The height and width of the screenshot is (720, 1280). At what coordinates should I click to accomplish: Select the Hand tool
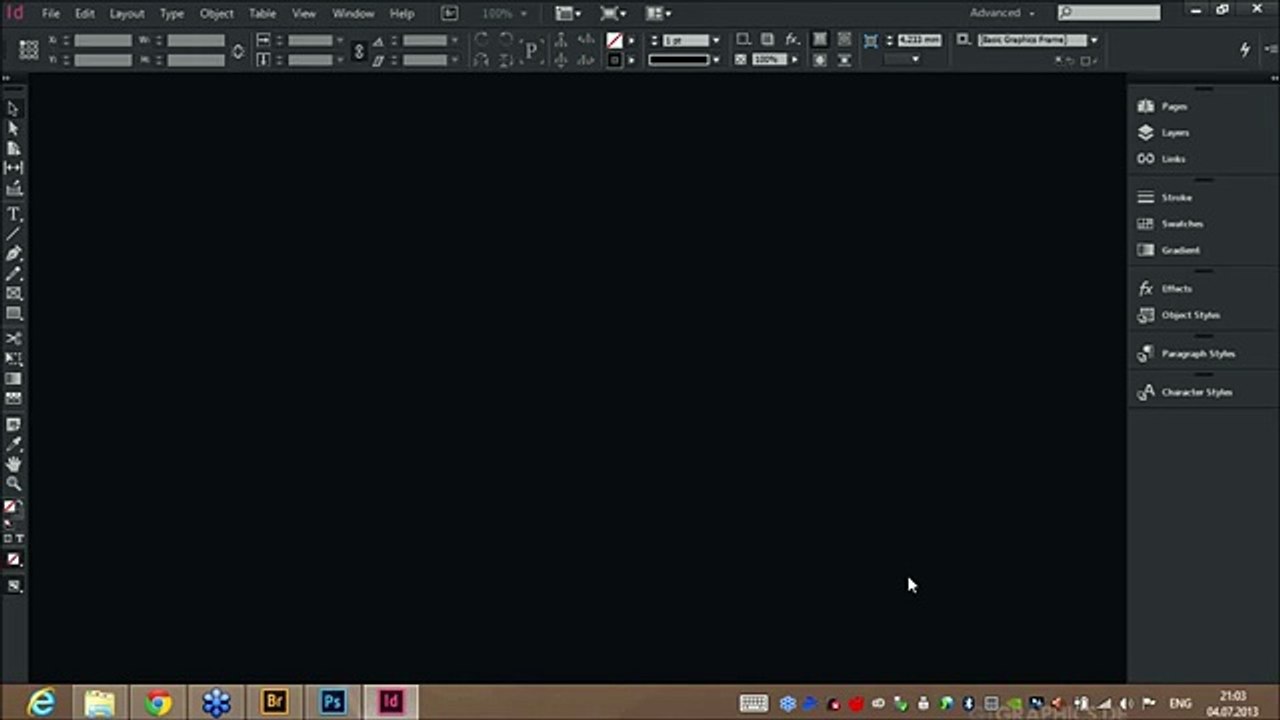(x=13, y=464)
